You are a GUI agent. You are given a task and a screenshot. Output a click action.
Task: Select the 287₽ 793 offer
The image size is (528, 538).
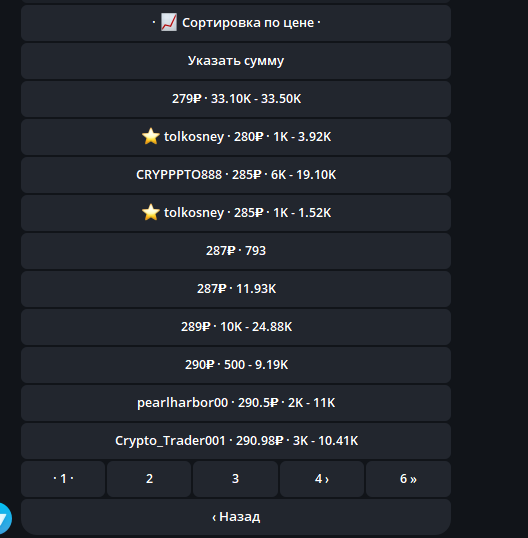pyautogui.click(x=236, y=251)
